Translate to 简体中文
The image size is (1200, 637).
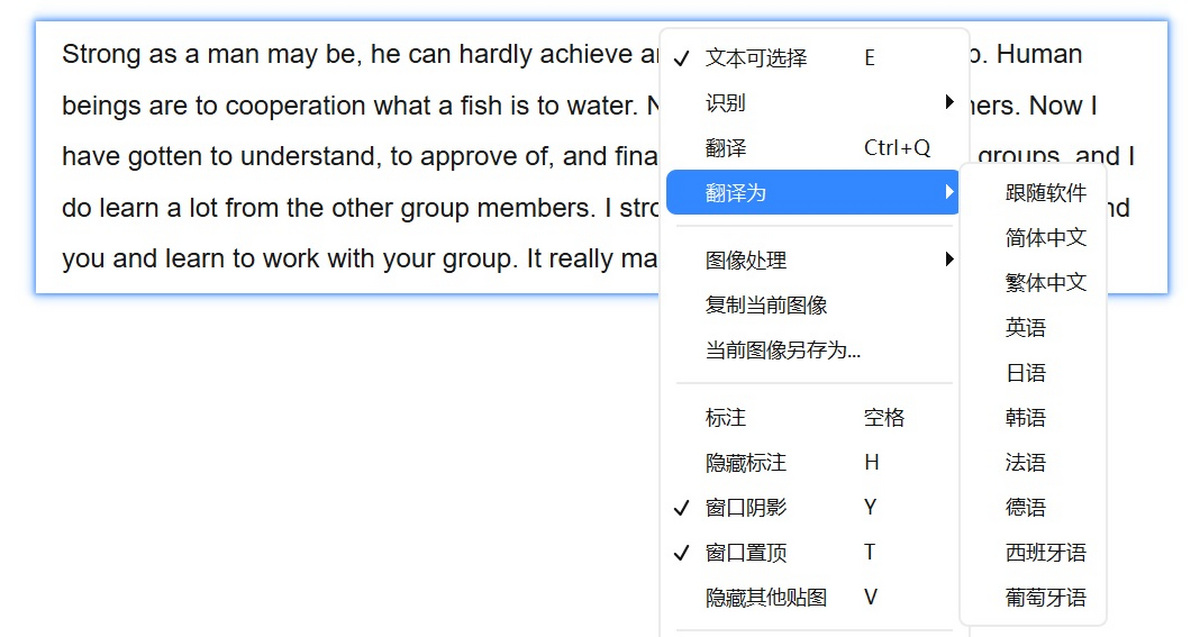(x=1046, y=238)
